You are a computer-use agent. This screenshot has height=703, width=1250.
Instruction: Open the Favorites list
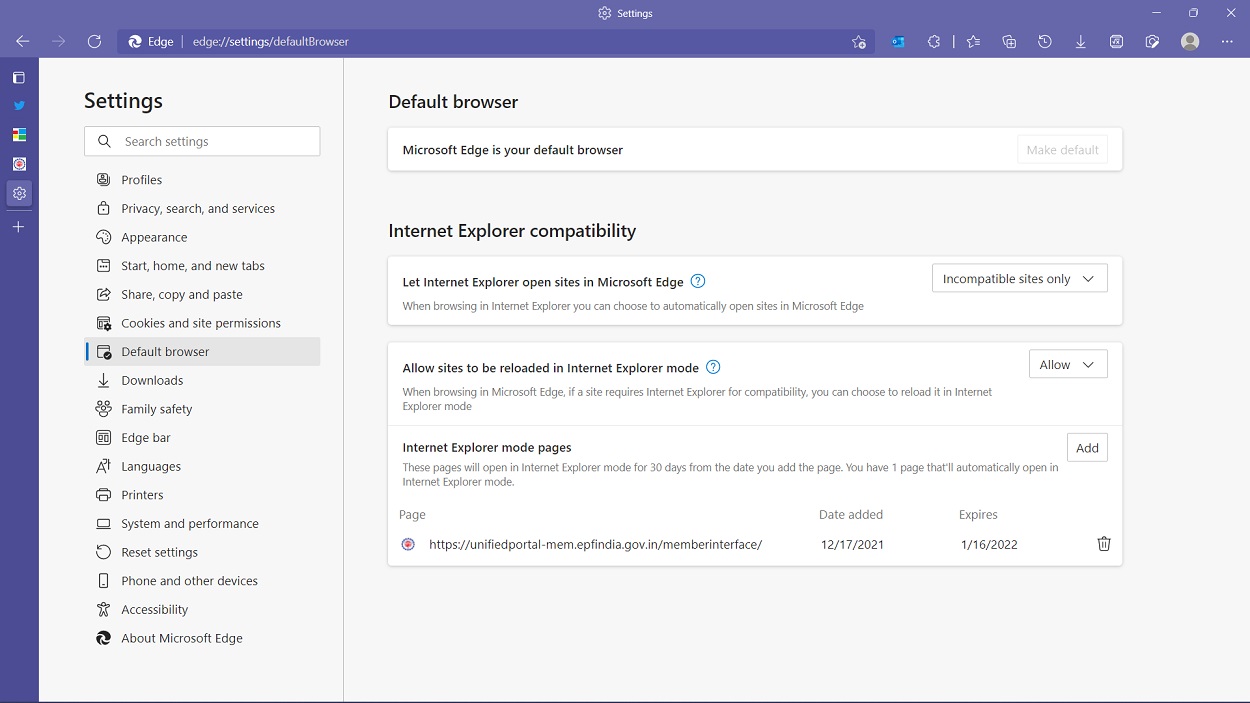click(973, 42)
